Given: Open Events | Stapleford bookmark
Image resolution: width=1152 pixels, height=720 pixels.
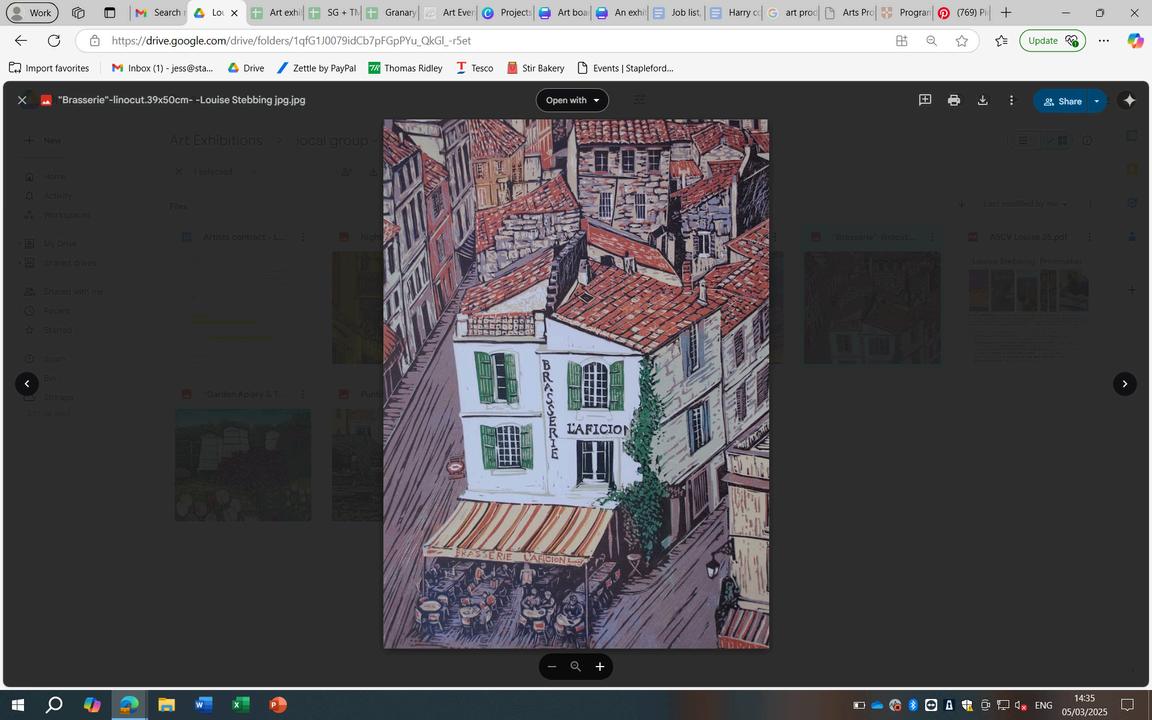Looking at the screenshot, I should pyautogui.click(x=625, y=68).
